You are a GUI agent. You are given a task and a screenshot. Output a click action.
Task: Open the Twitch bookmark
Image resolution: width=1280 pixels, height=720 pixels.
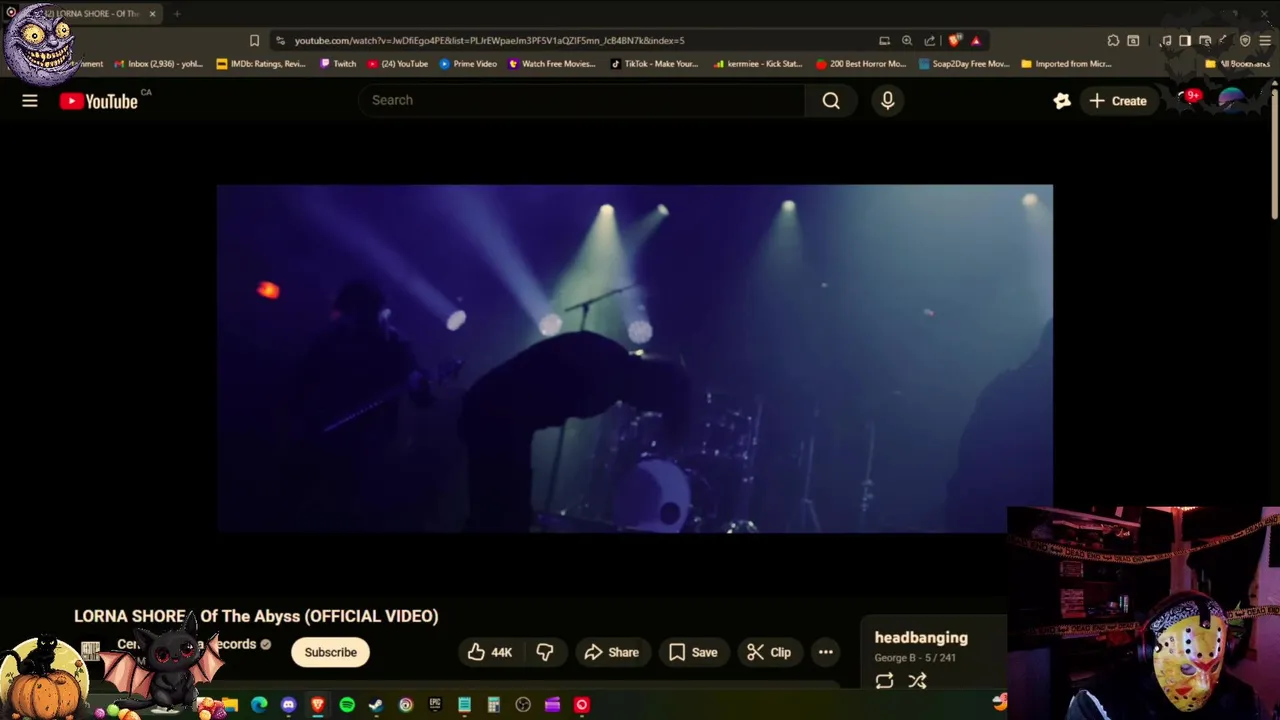(x=338, y=64)
